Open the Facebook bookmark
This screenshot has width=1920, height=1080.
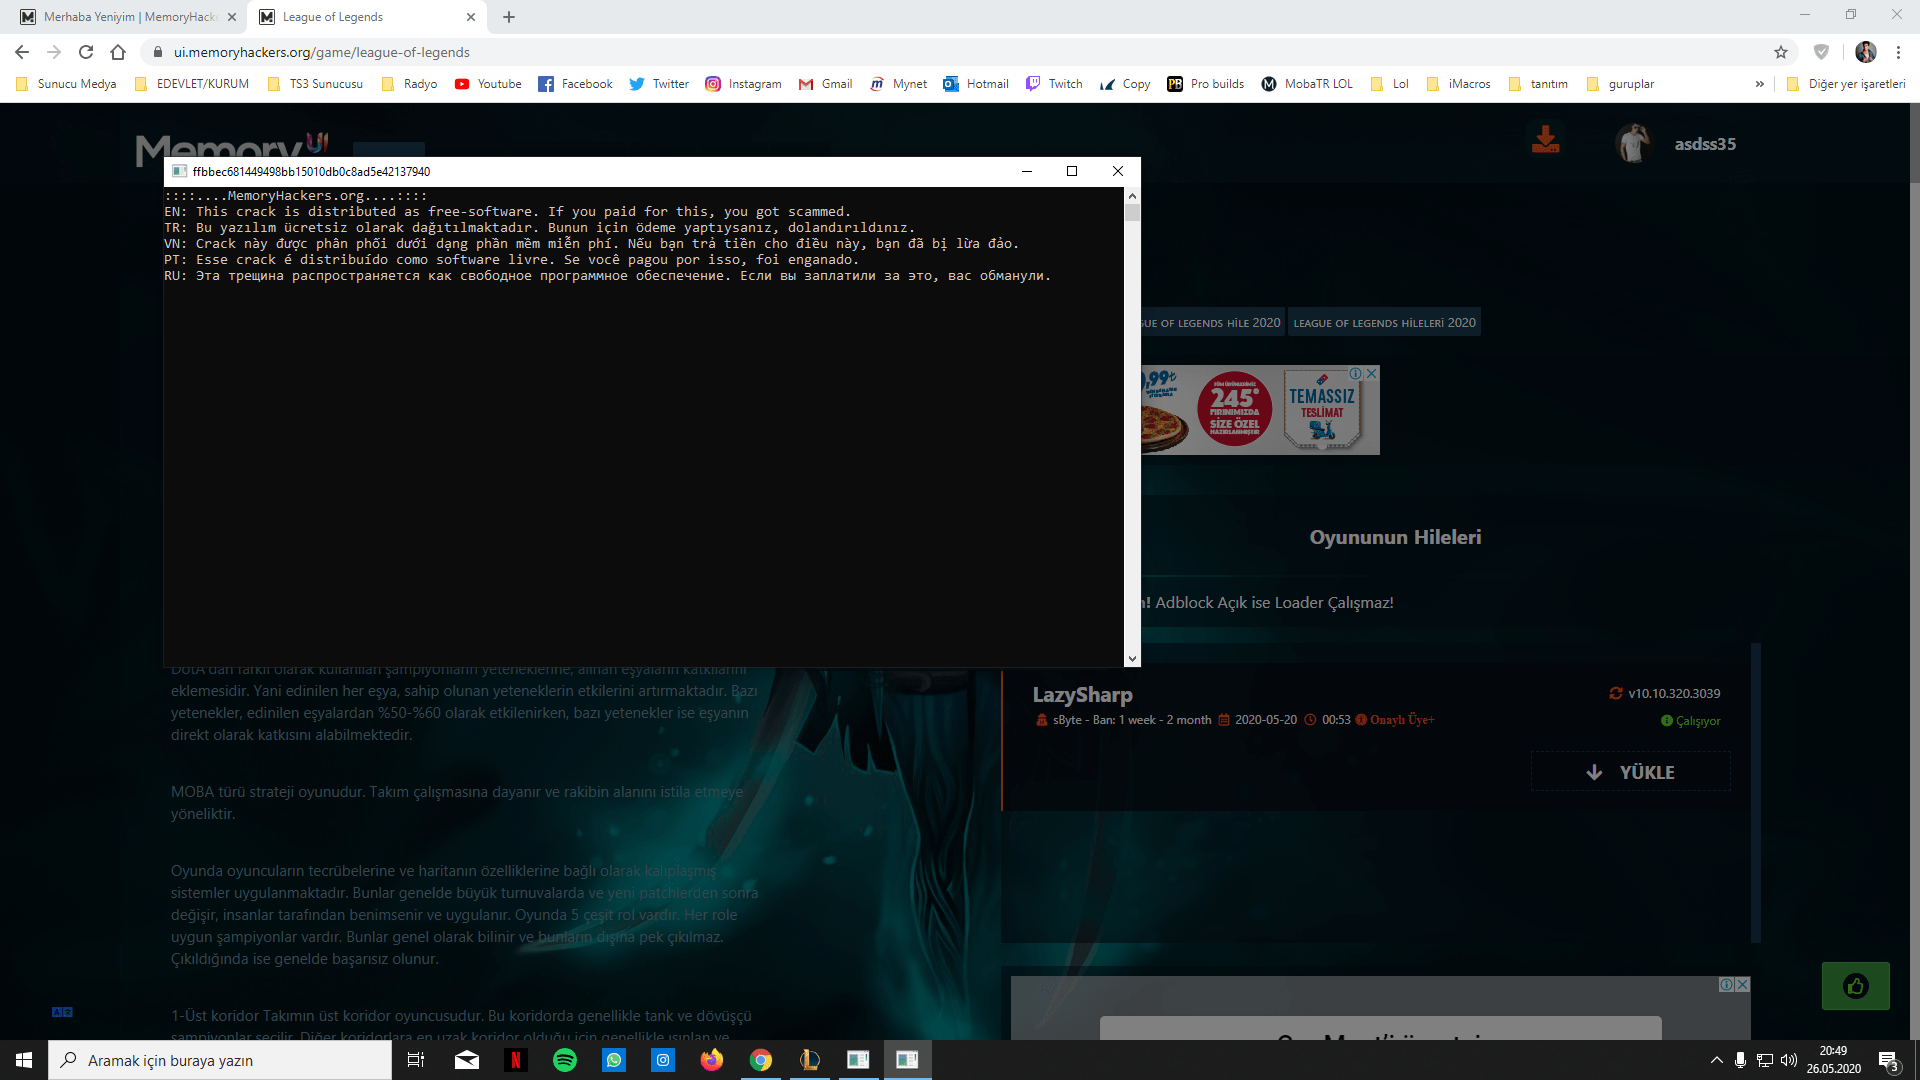[x=575, y=84]
